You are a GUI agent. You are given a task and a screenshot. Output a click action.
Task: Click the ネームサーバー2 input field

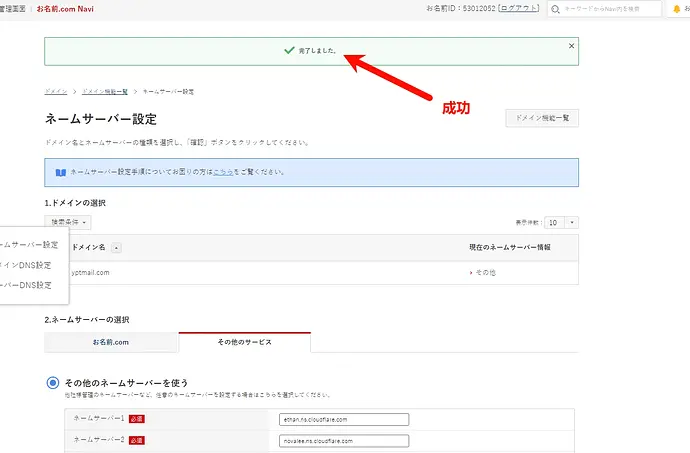click(344, 441)
